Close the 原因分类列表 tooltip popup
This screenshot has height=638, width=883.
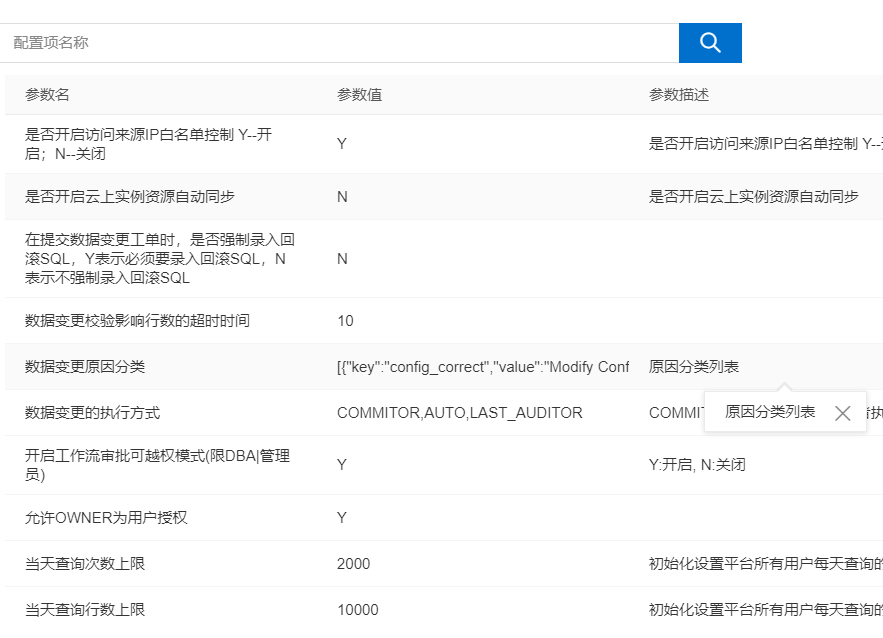coord(842,413)
